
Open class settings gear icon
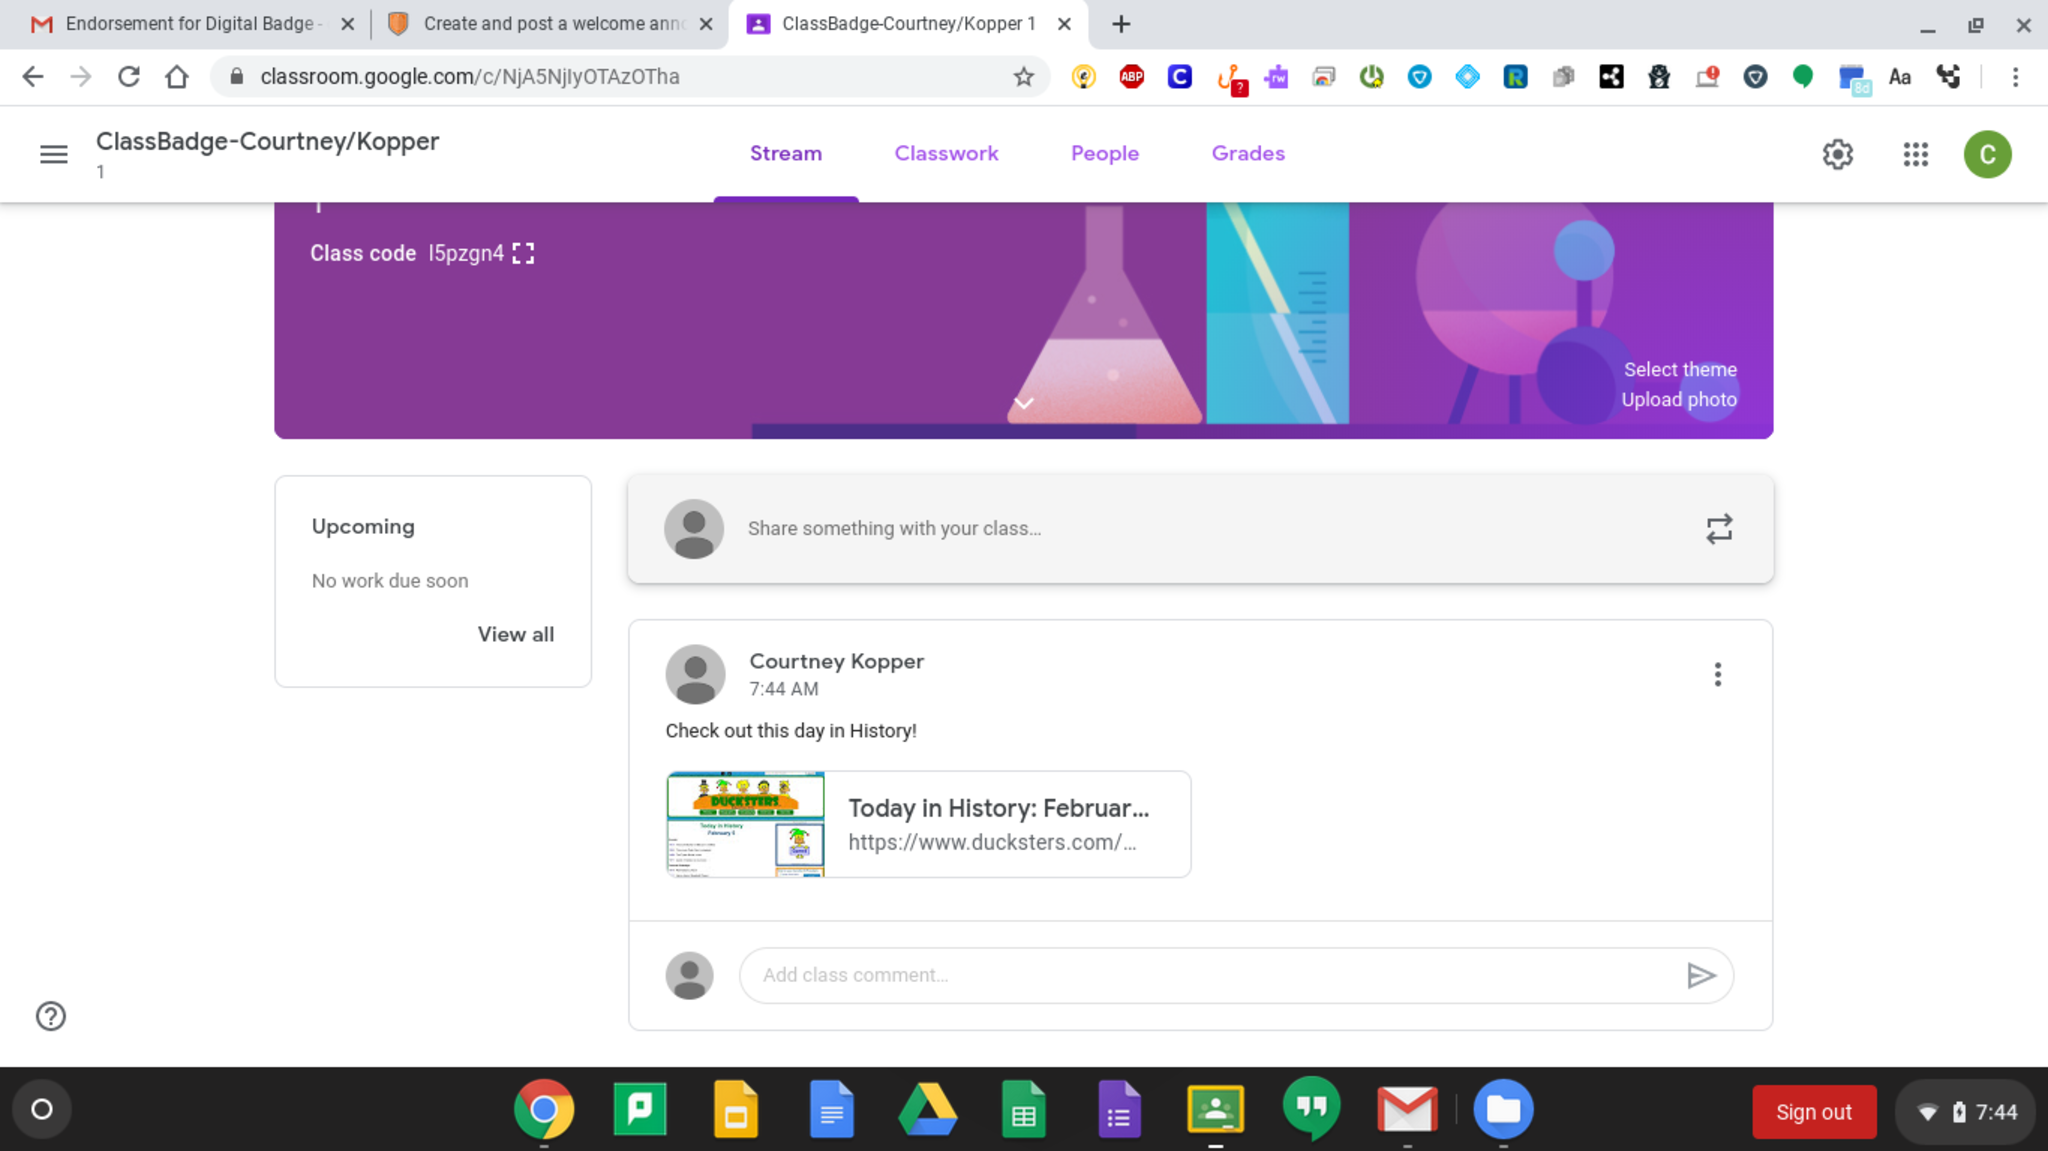point(1837,154)
